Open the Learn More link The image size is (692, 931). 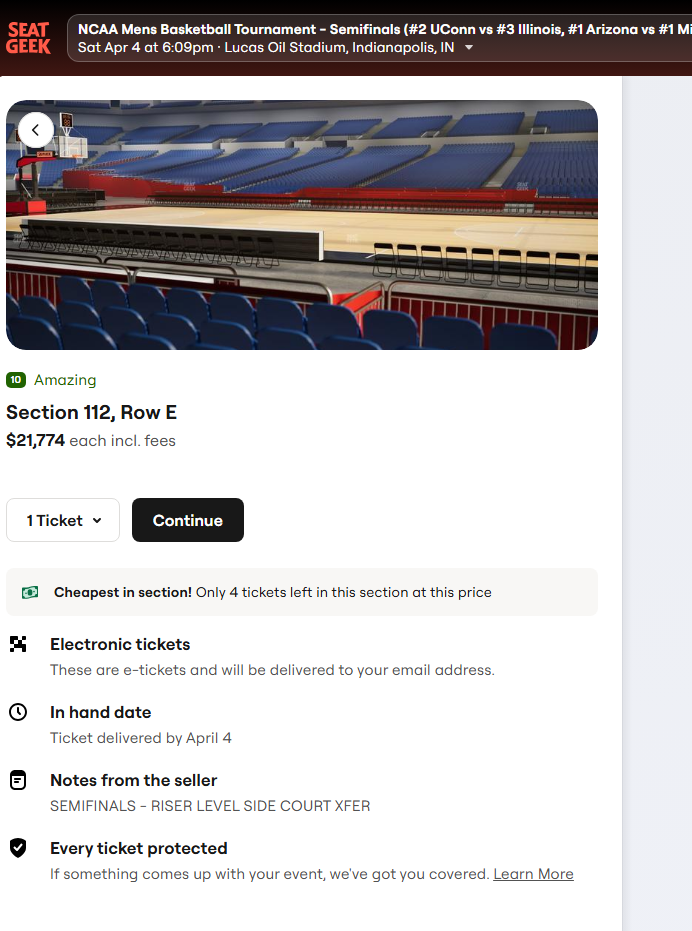click(533, 874)
